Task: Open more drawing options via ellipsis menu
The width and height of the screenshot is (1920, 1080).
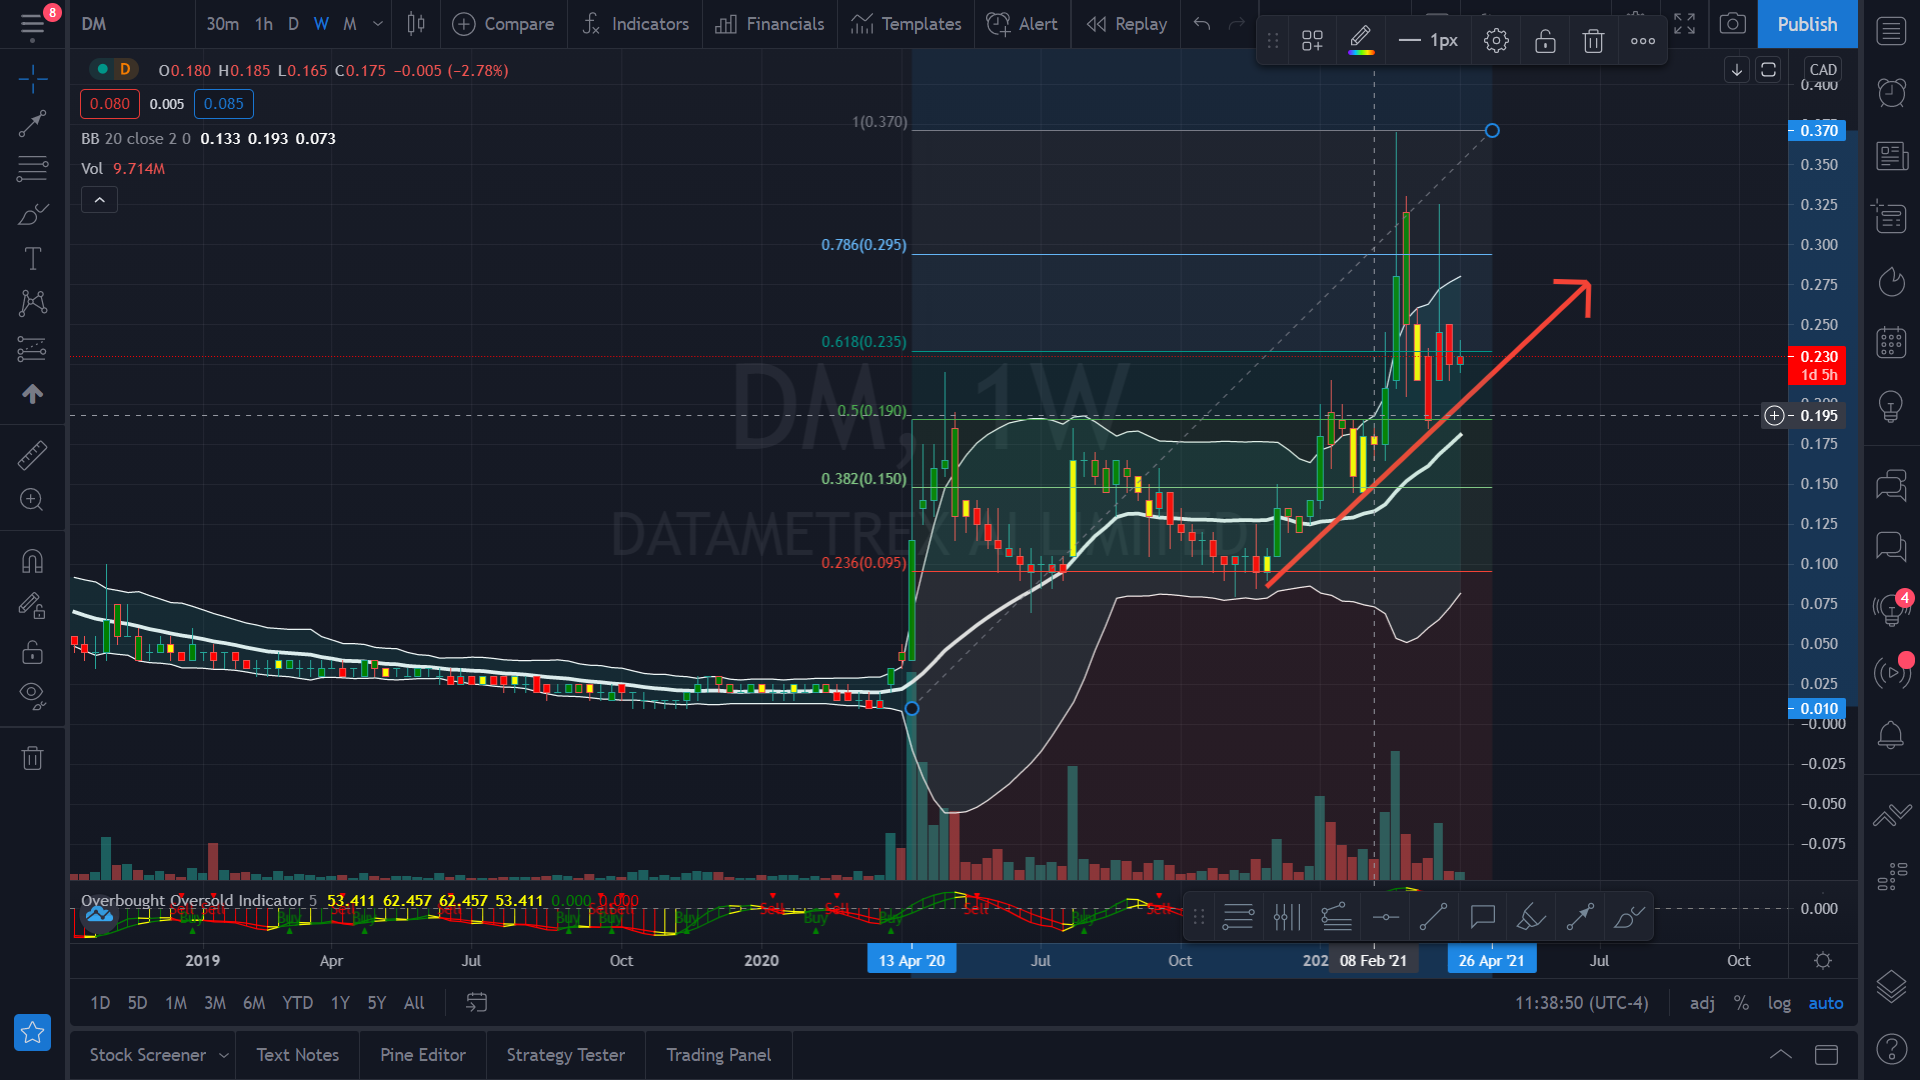Action: point(1641,40)
